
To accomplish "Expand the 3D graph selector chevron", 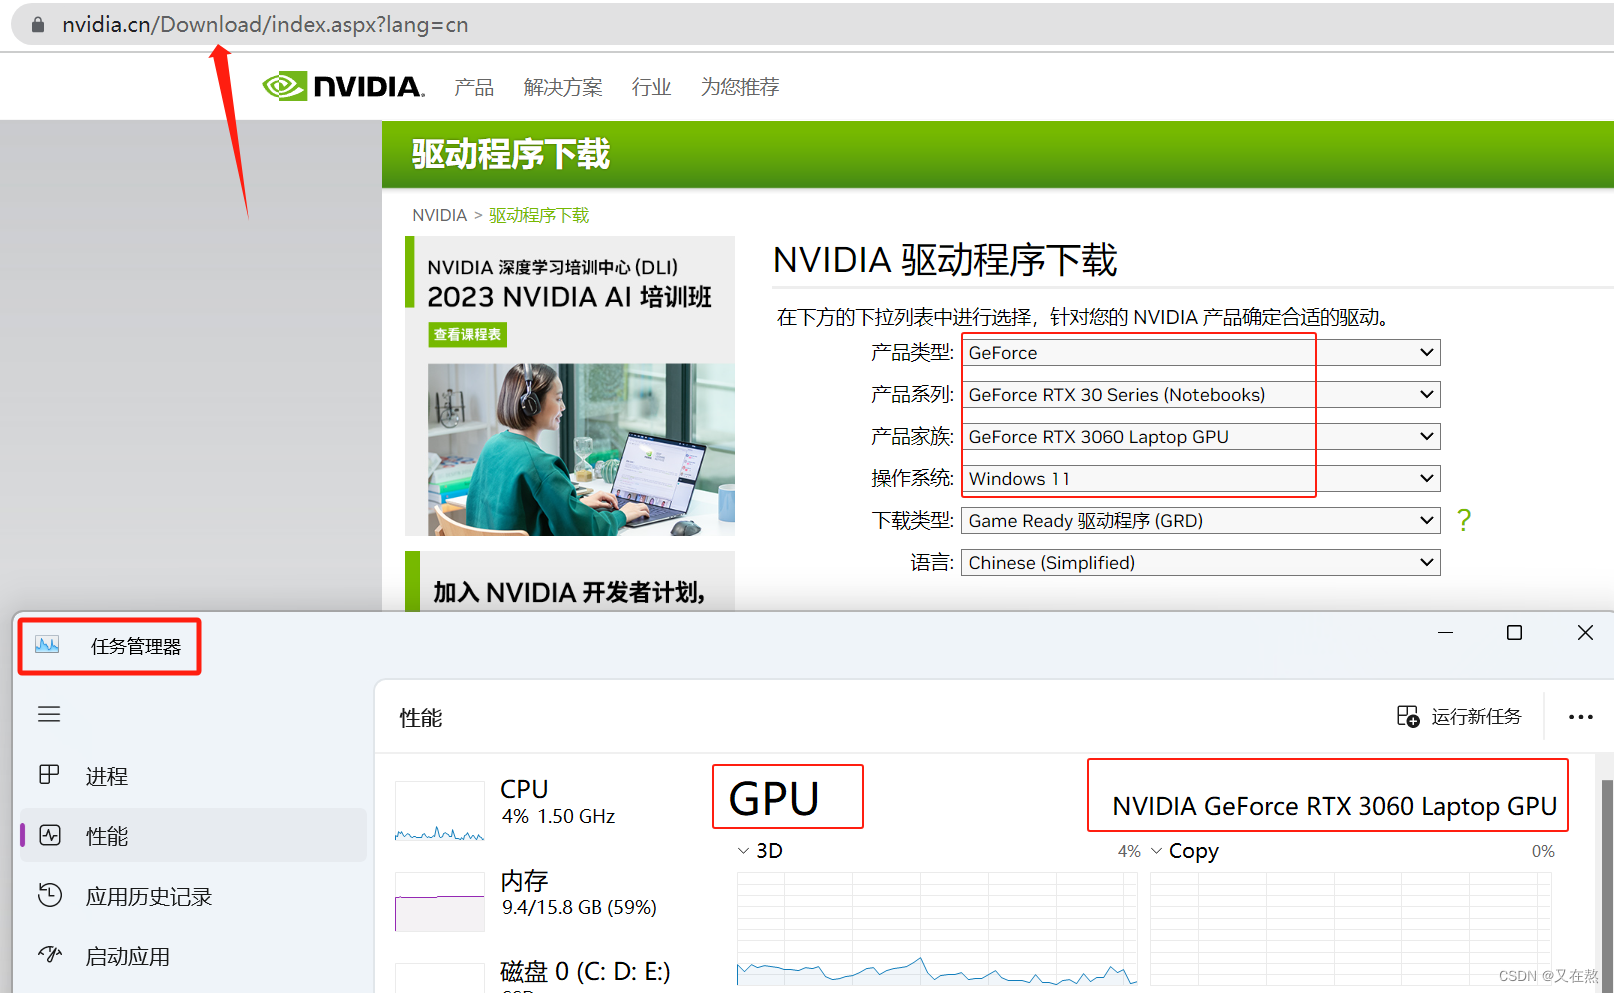I will pyautogui.click(x=742, y=850).
